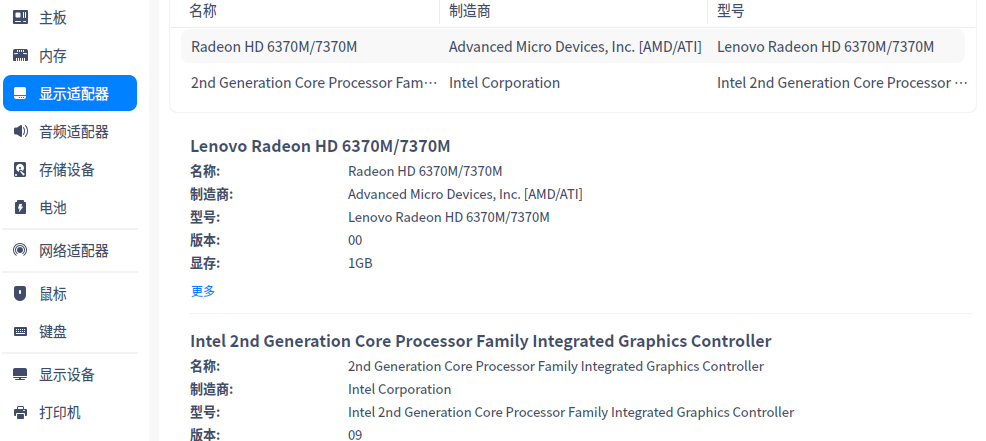The width and height of the screenshot is (986, 441).
Task: Click the memory chip icon
Action: tap(20, 56)
